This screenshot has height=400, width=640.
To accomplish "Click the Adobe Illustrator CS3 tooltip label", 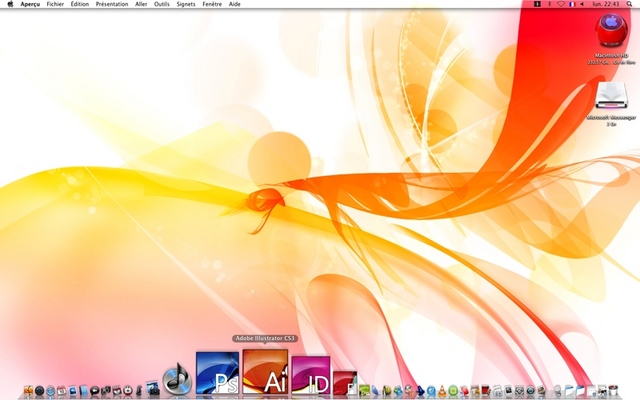I will tap(265, 338).
